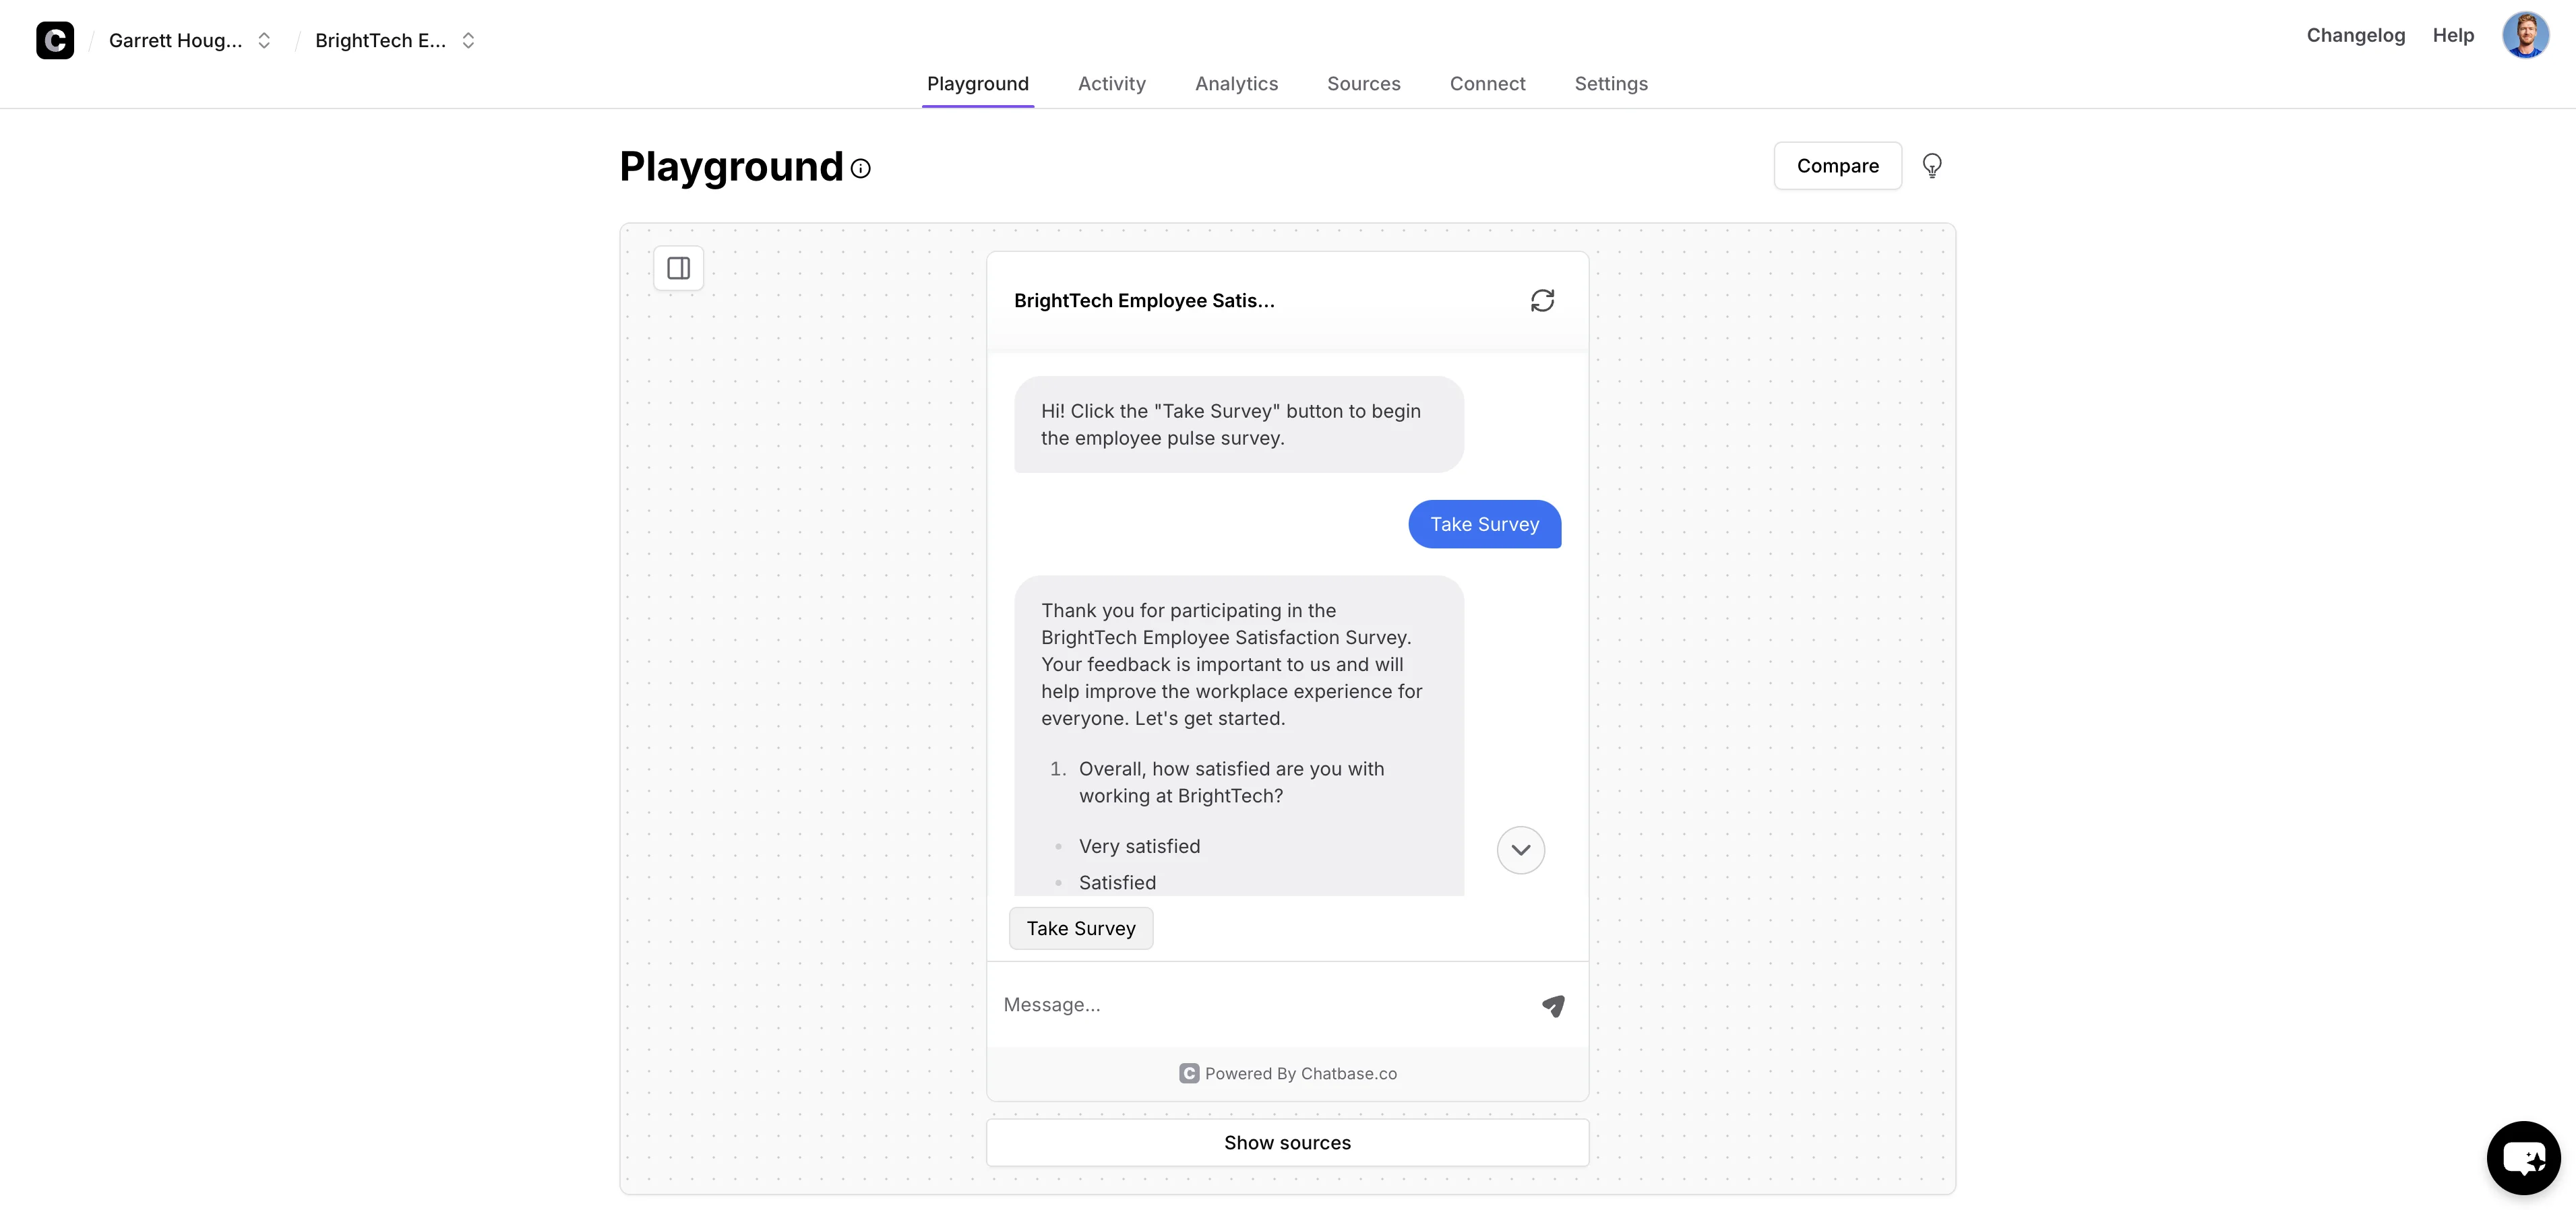Click the Take Survey suggestion button
The width and height of the screenshot is (2576, 1210).
click(1080, 928)
